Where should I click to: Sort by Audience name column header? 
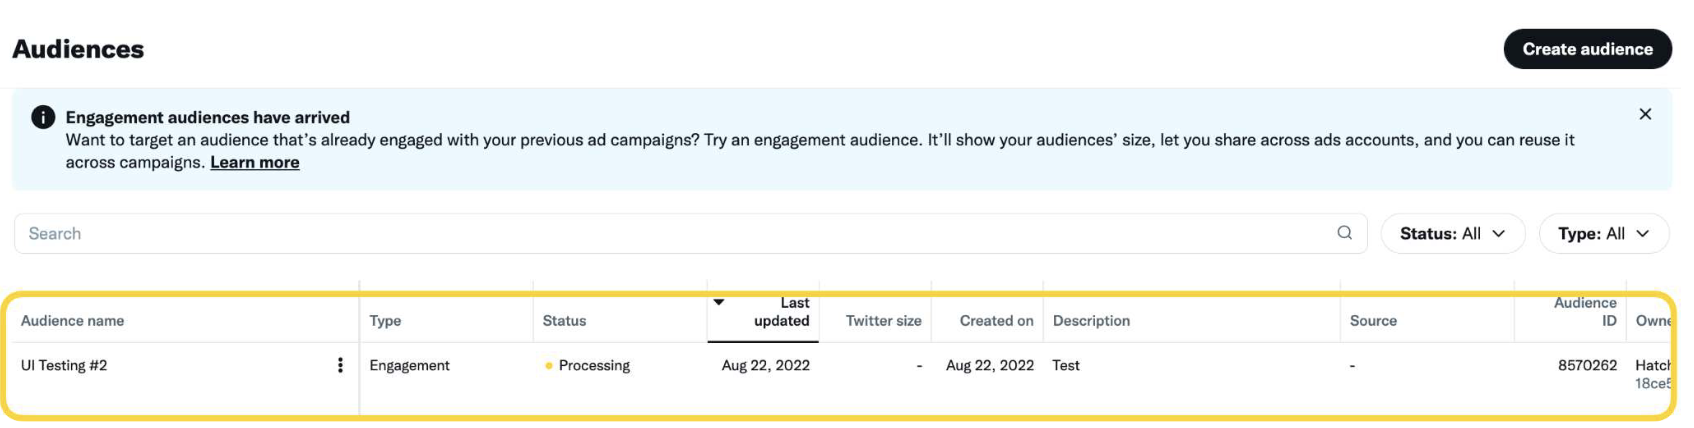(x=72, y=321)
